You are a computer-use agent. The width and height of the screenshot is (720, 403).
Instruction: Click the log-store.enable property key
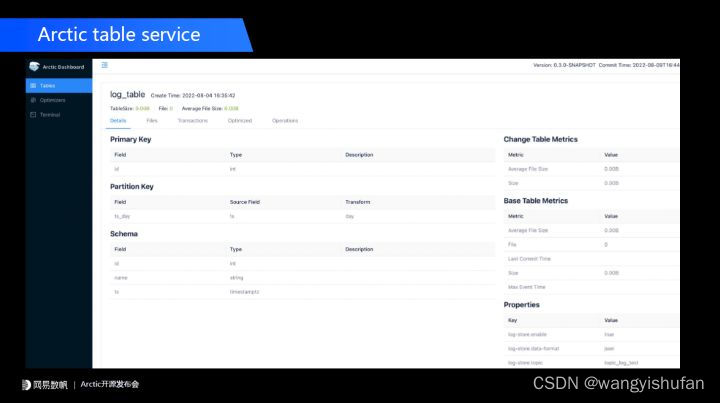click(527, 335)
